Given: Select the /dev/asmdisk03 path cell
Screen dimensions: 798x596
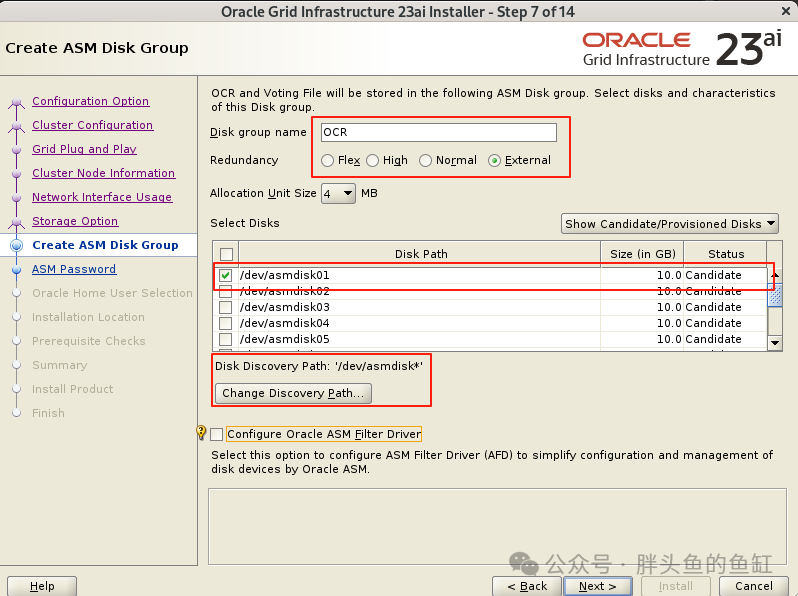Looking at the screenshot, I should [419, 307].
